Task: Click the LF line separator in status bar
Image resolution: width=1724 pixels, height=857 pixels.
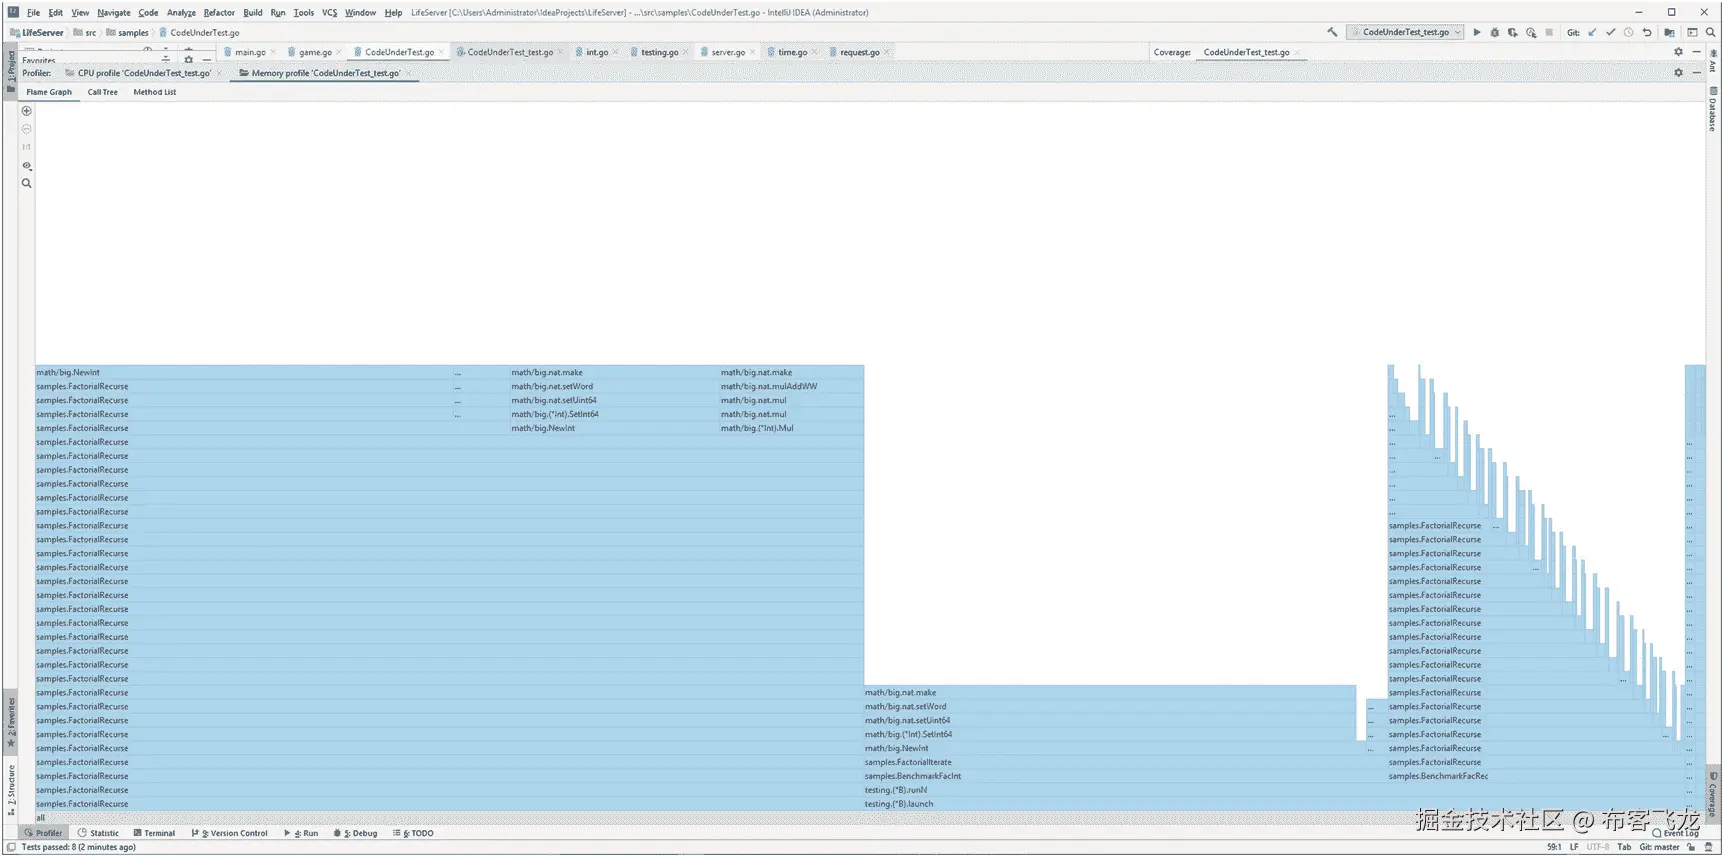Action: pyautogui.click(x=1574, y=847)
